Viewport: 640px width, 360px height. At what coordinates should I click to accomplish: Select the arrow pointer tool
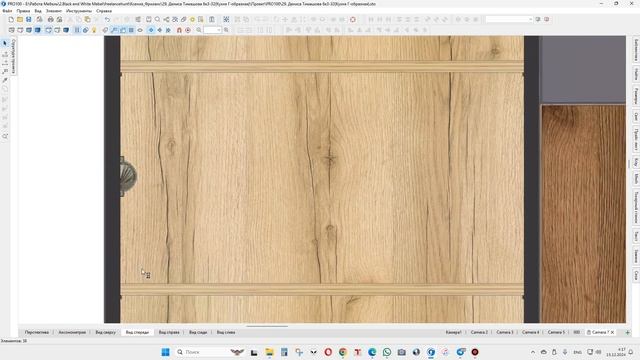[x=5, y=43]
